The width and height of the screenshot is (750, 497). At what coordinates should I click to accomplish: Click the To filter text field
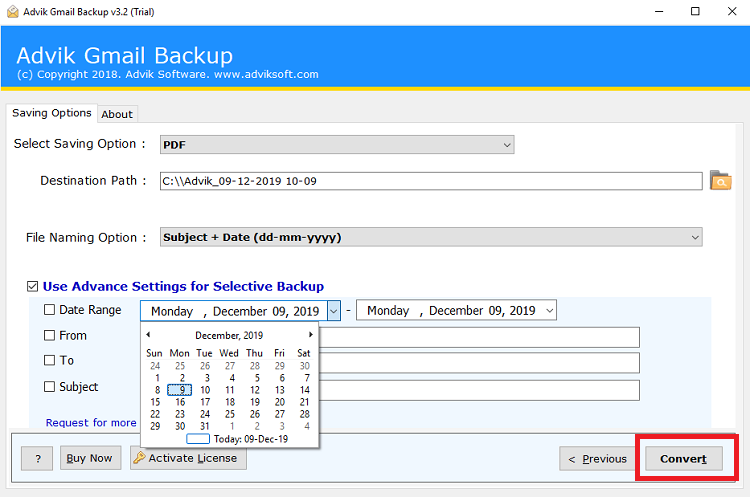point(479,363)
